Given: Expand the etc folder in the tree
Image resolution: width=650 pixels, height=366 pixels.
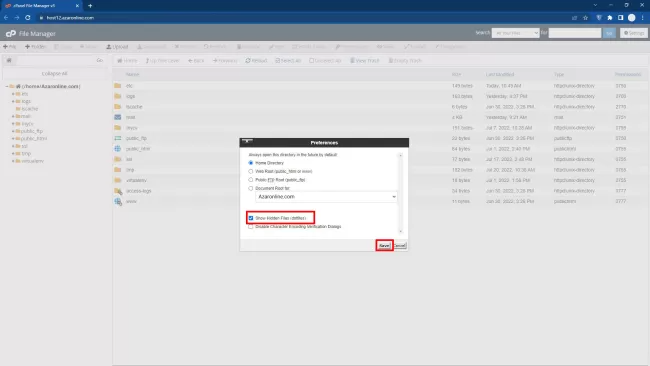Looking at the screenshot, I should [x=13, y=94].
